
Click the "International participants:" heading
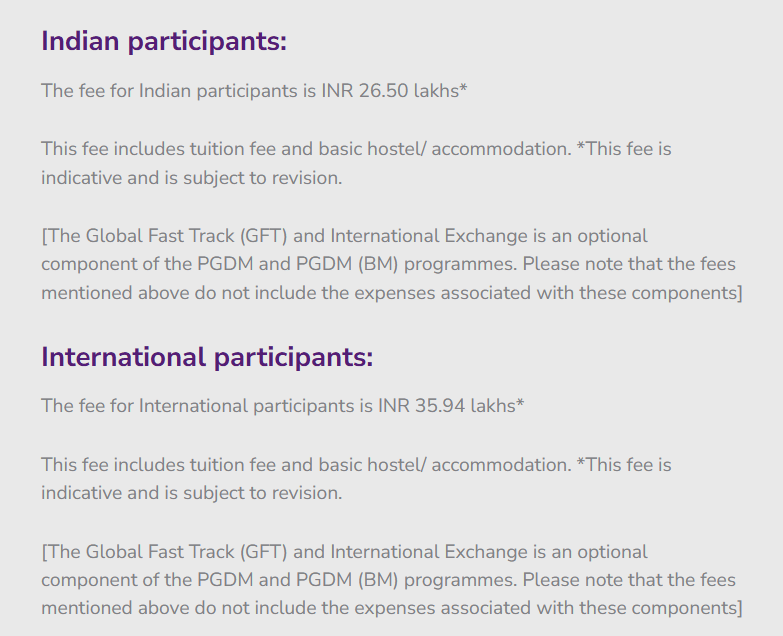[207, 357]
